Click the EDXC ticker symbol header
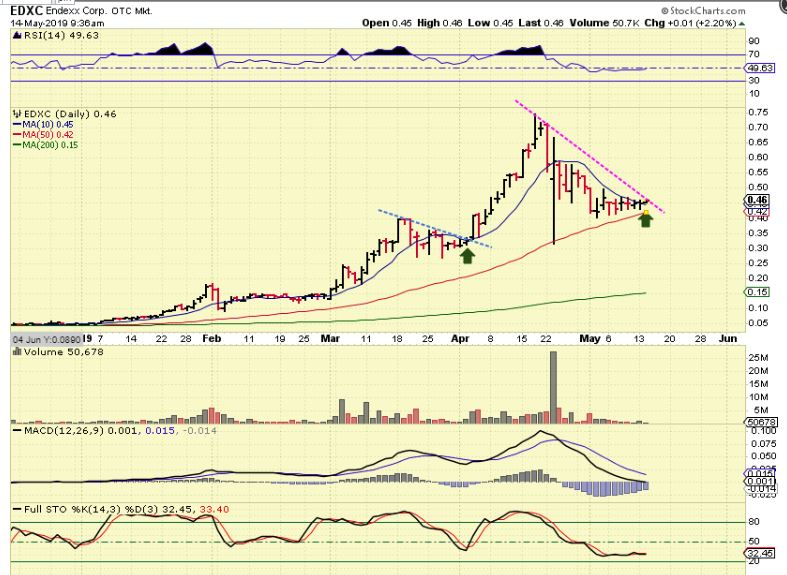 (x=27, y=11)
